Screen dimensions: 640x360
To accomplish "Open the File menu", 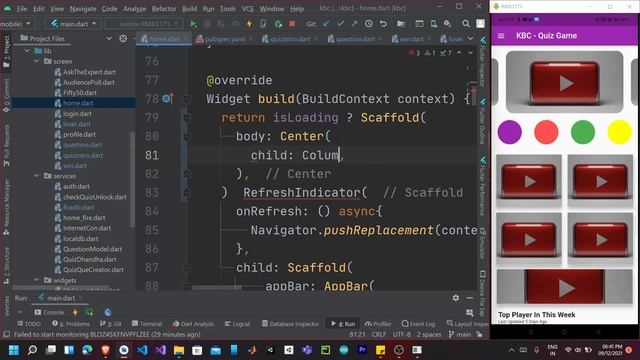I will (x=22, y=9).
